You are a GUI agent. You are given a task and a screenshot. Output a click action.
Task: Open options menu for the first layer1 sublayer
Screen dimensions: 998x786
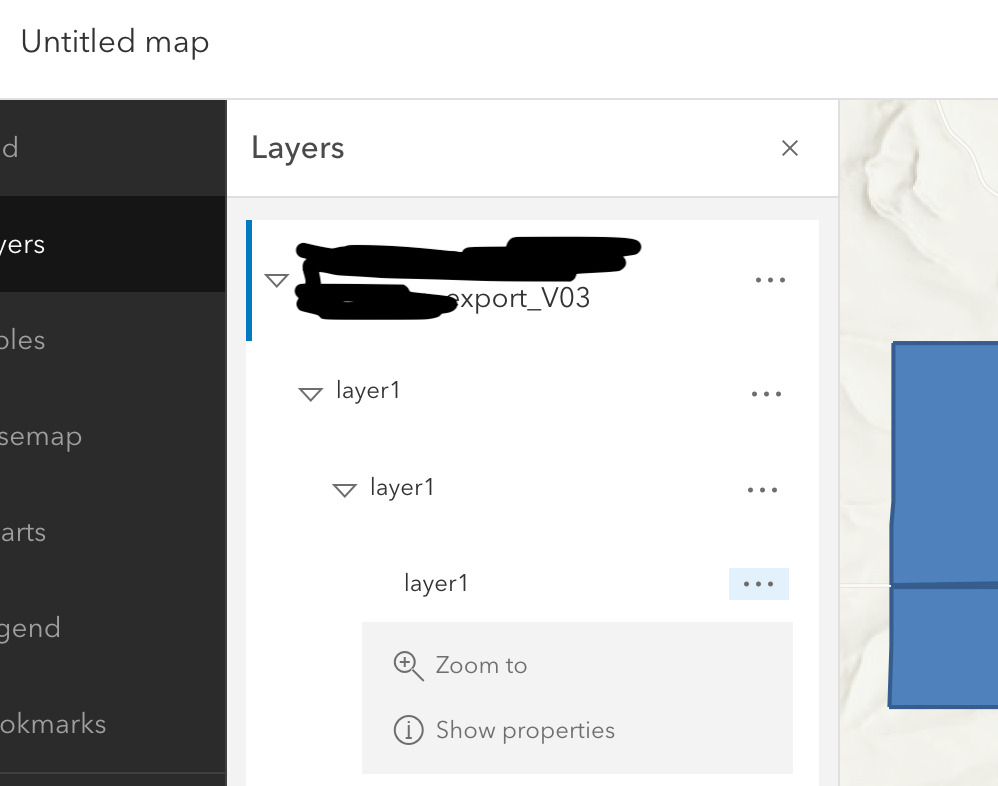click(766, 393)
